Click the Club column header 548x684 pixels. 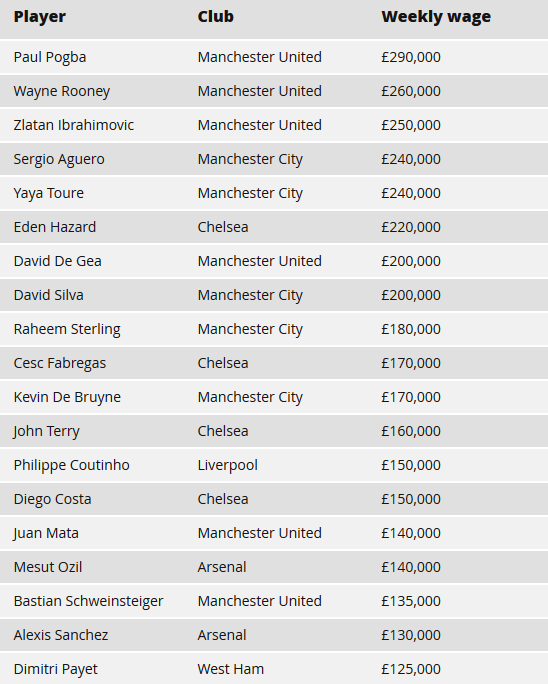coord(216,17)
